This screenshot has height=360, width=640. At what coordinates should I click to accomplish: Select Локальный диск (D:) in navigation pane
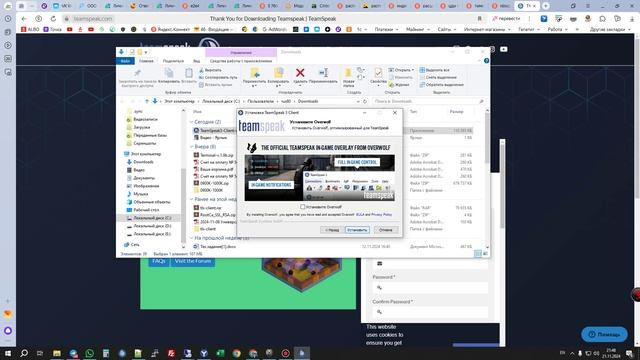click(x=149, y=226)
